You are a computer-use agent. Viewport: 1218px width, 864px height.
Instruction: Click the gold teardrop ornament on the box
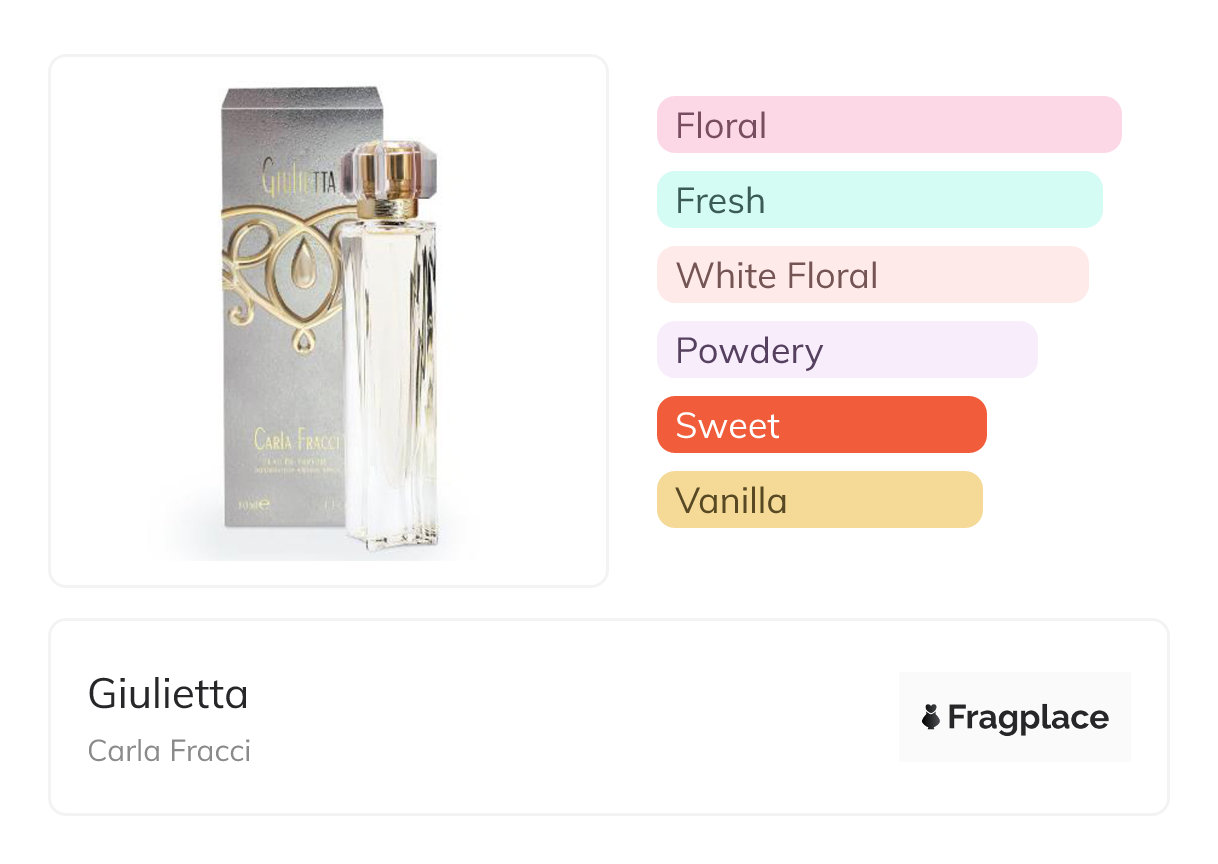300,265
